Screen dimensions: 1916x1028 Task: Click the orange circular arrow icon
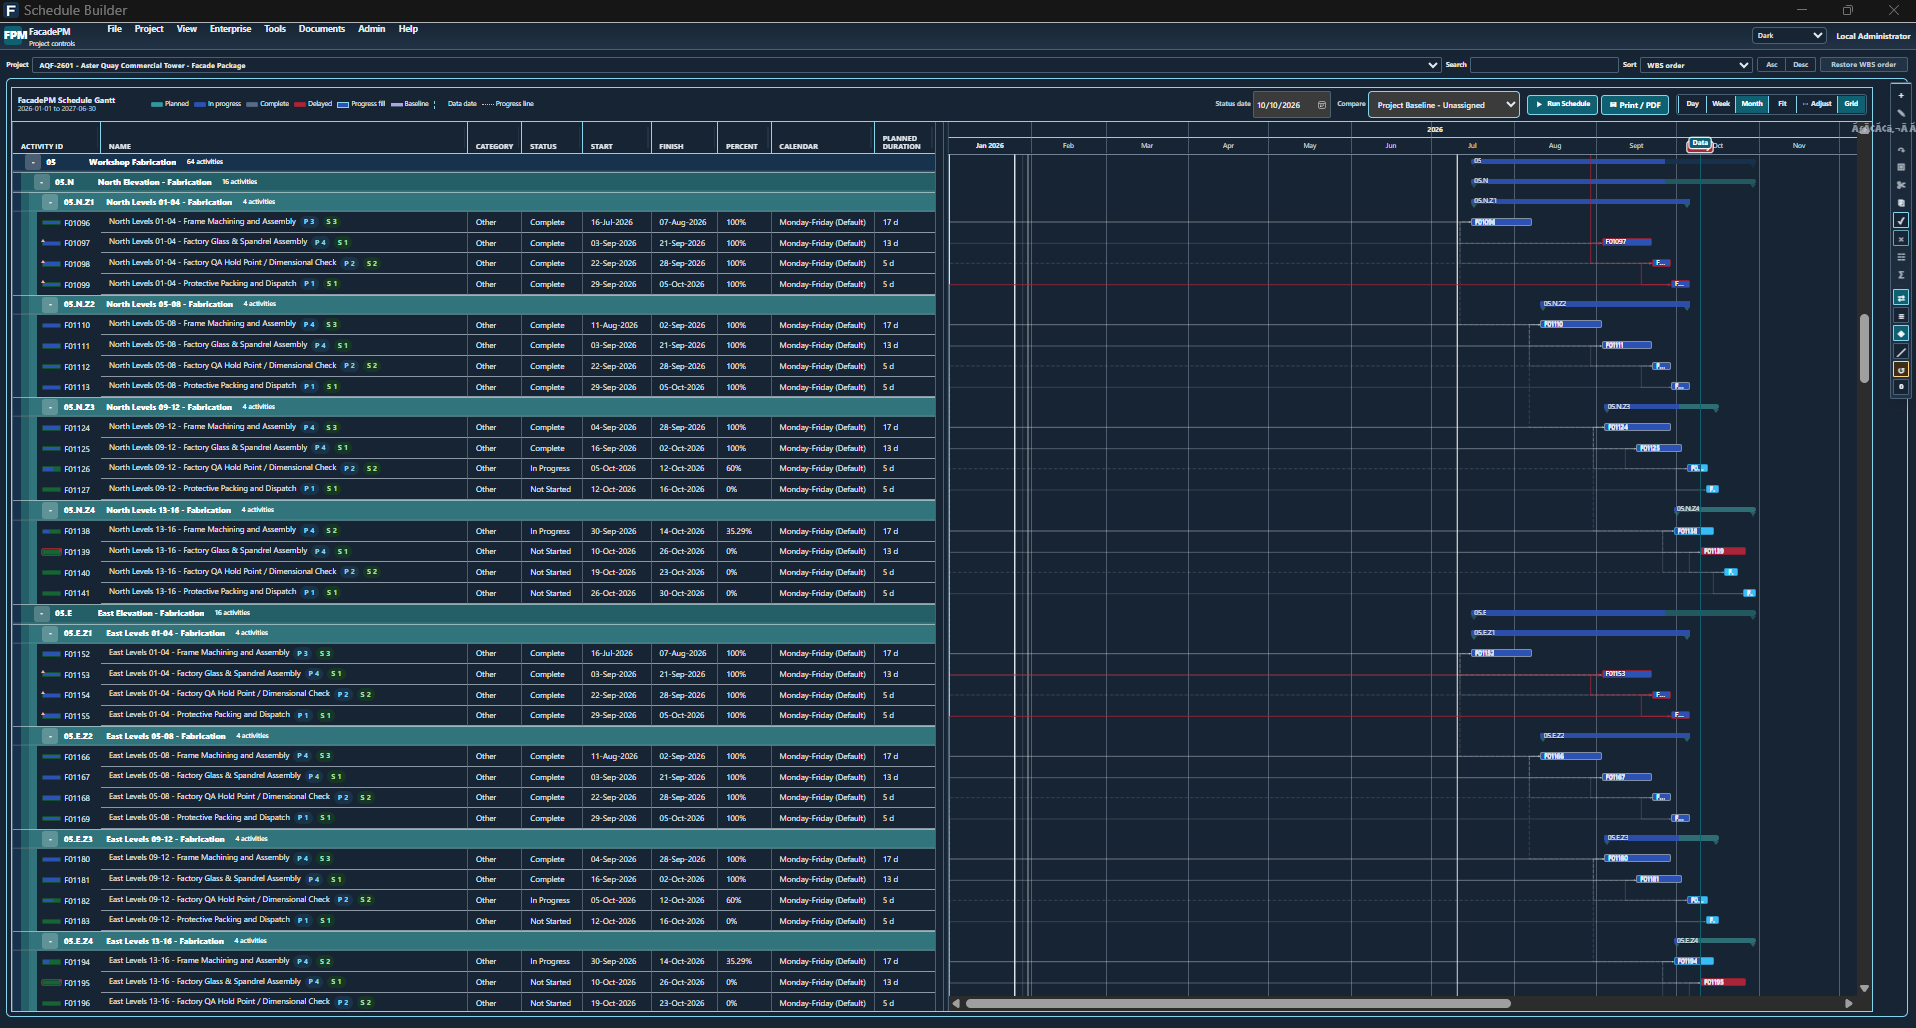point(1901,370)
